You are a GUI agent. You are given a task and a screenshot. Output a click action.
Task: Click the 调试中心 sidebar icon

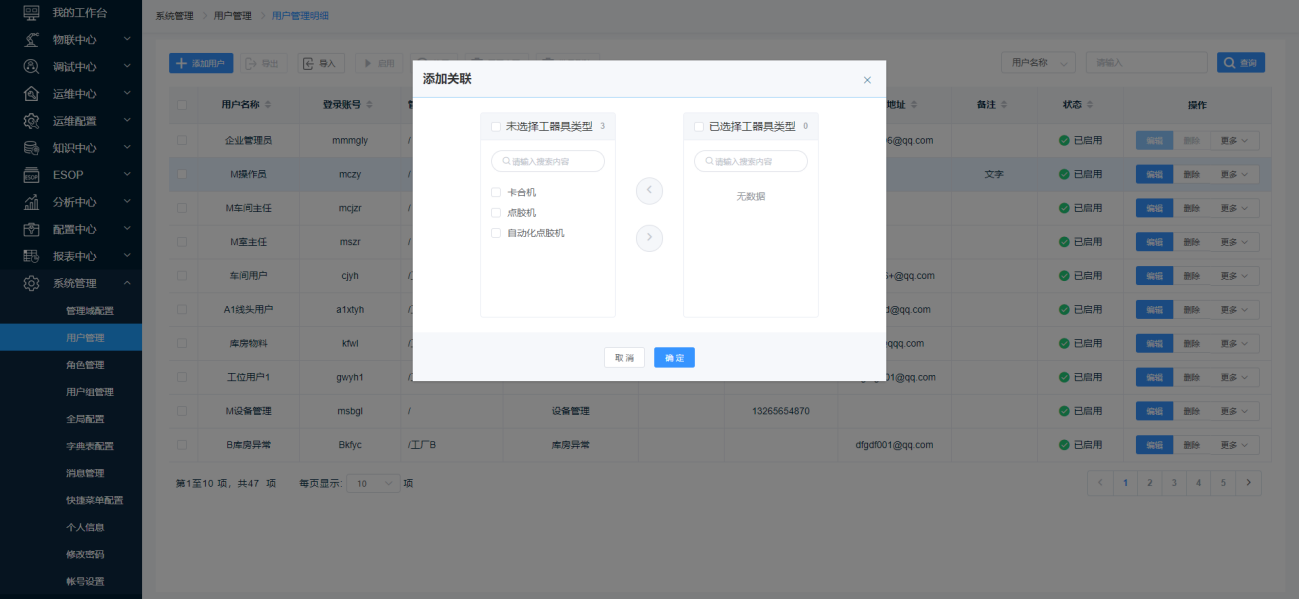(32, 67)
